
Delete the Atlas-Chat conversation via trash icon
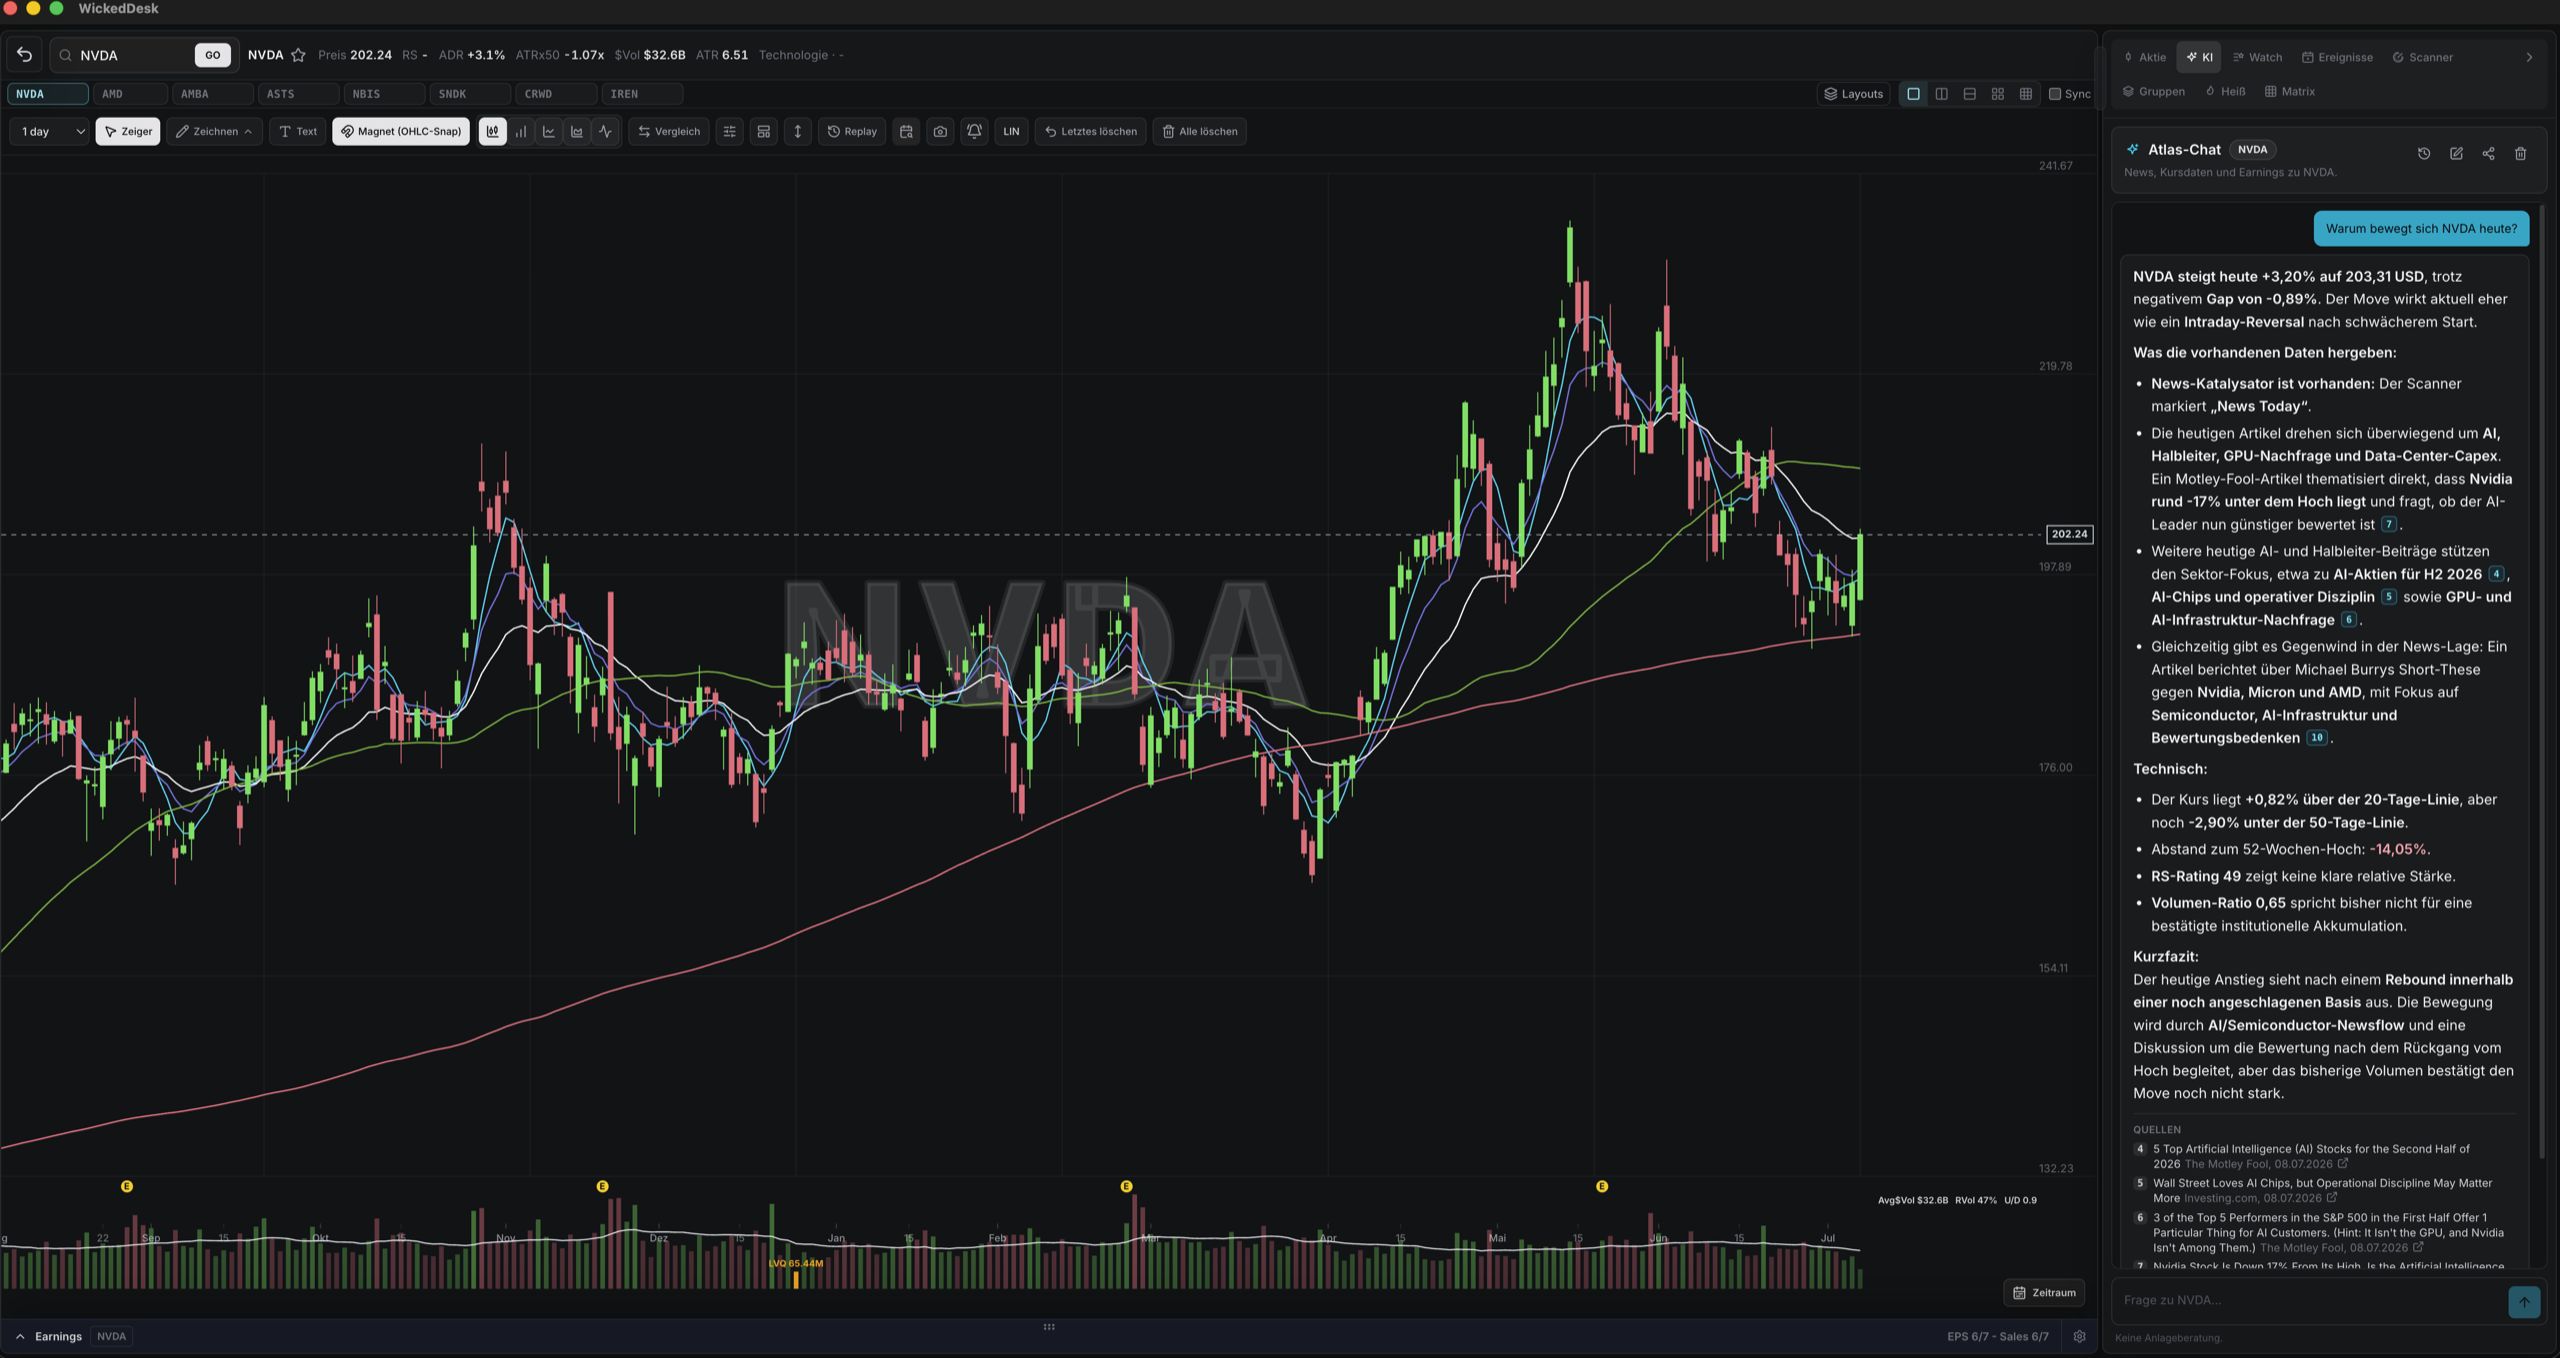pos(2520,153)
